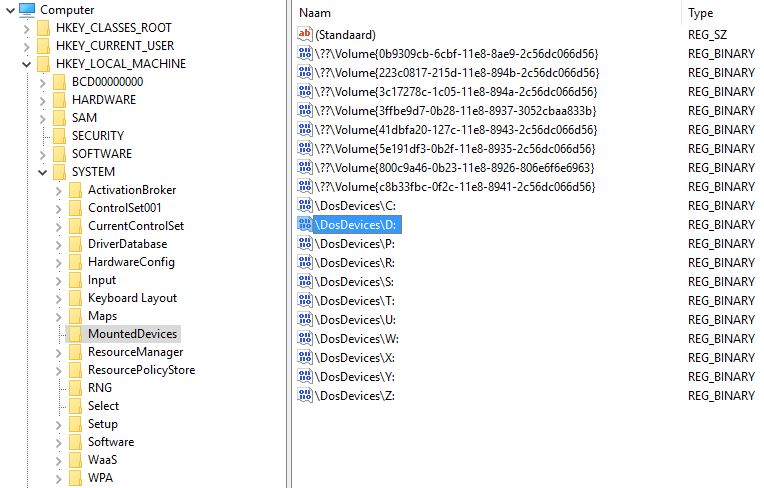The width and height of the screenshot is (764, 488).
Task: Expand the Setup key
Action: 59,425
